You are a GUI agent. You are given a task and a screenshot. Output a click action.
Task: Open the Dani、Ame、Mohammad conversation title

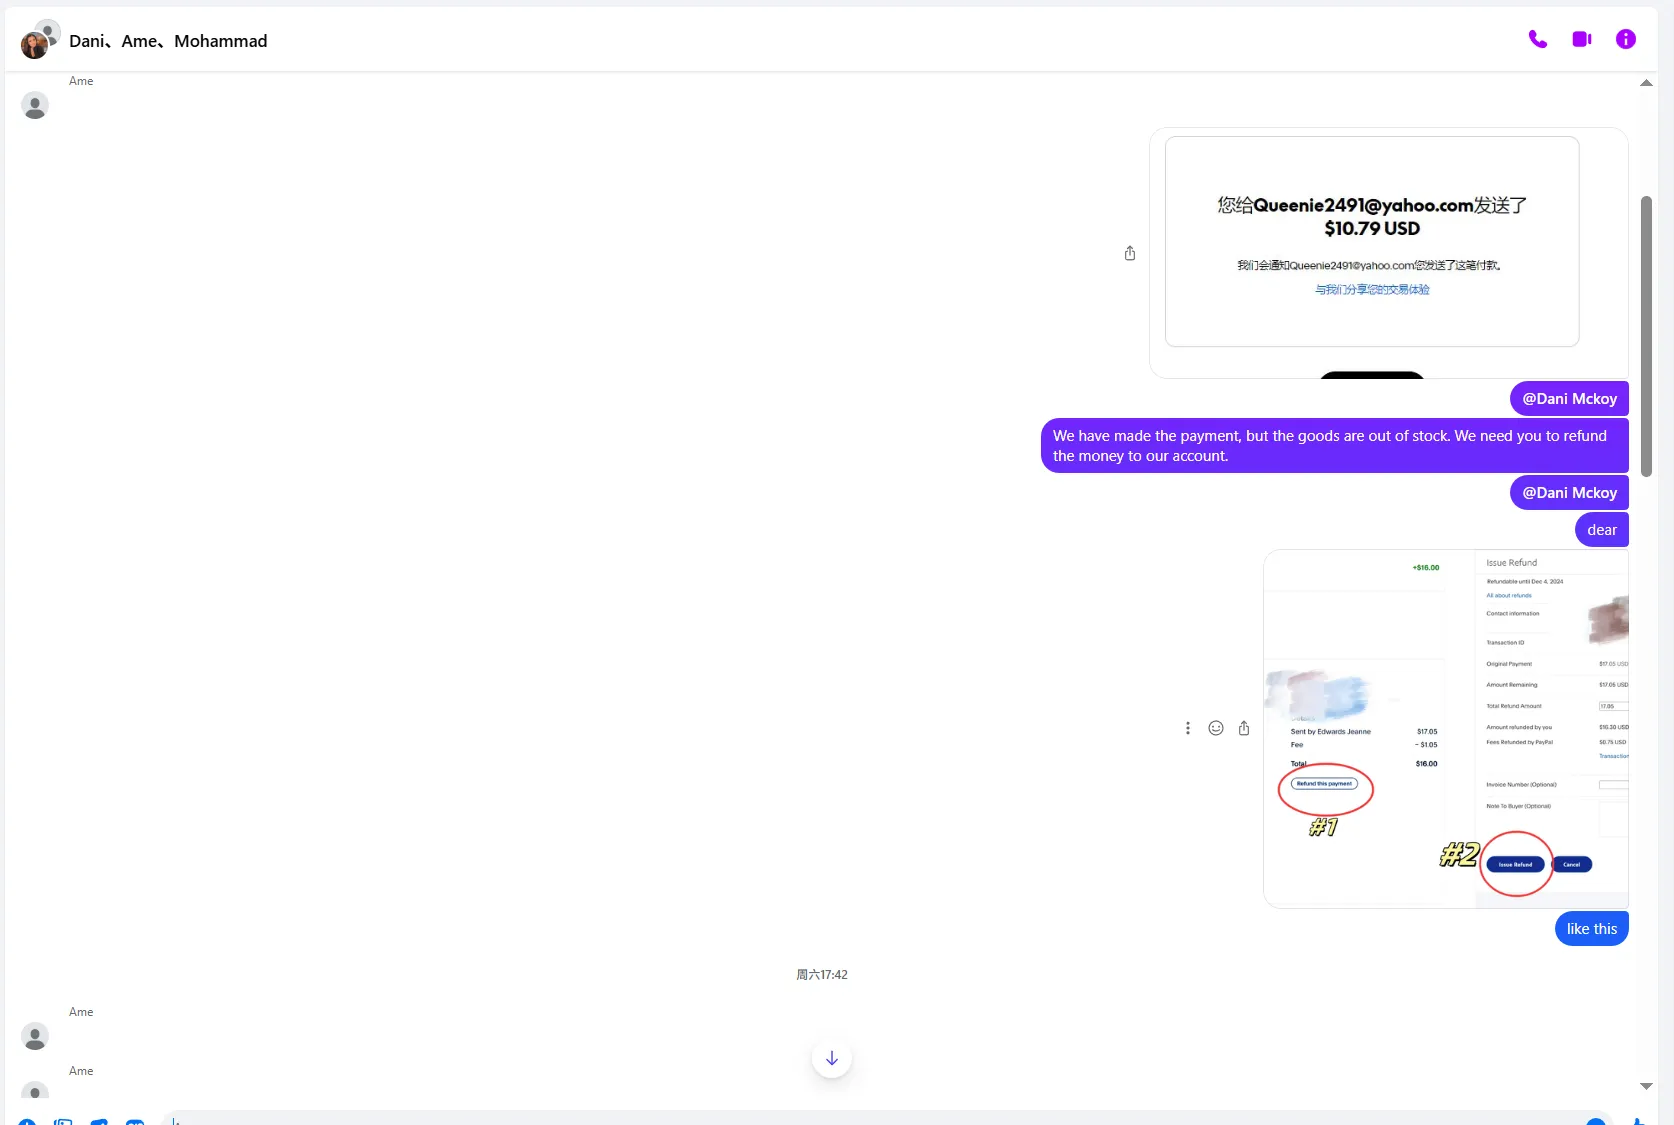168,41
